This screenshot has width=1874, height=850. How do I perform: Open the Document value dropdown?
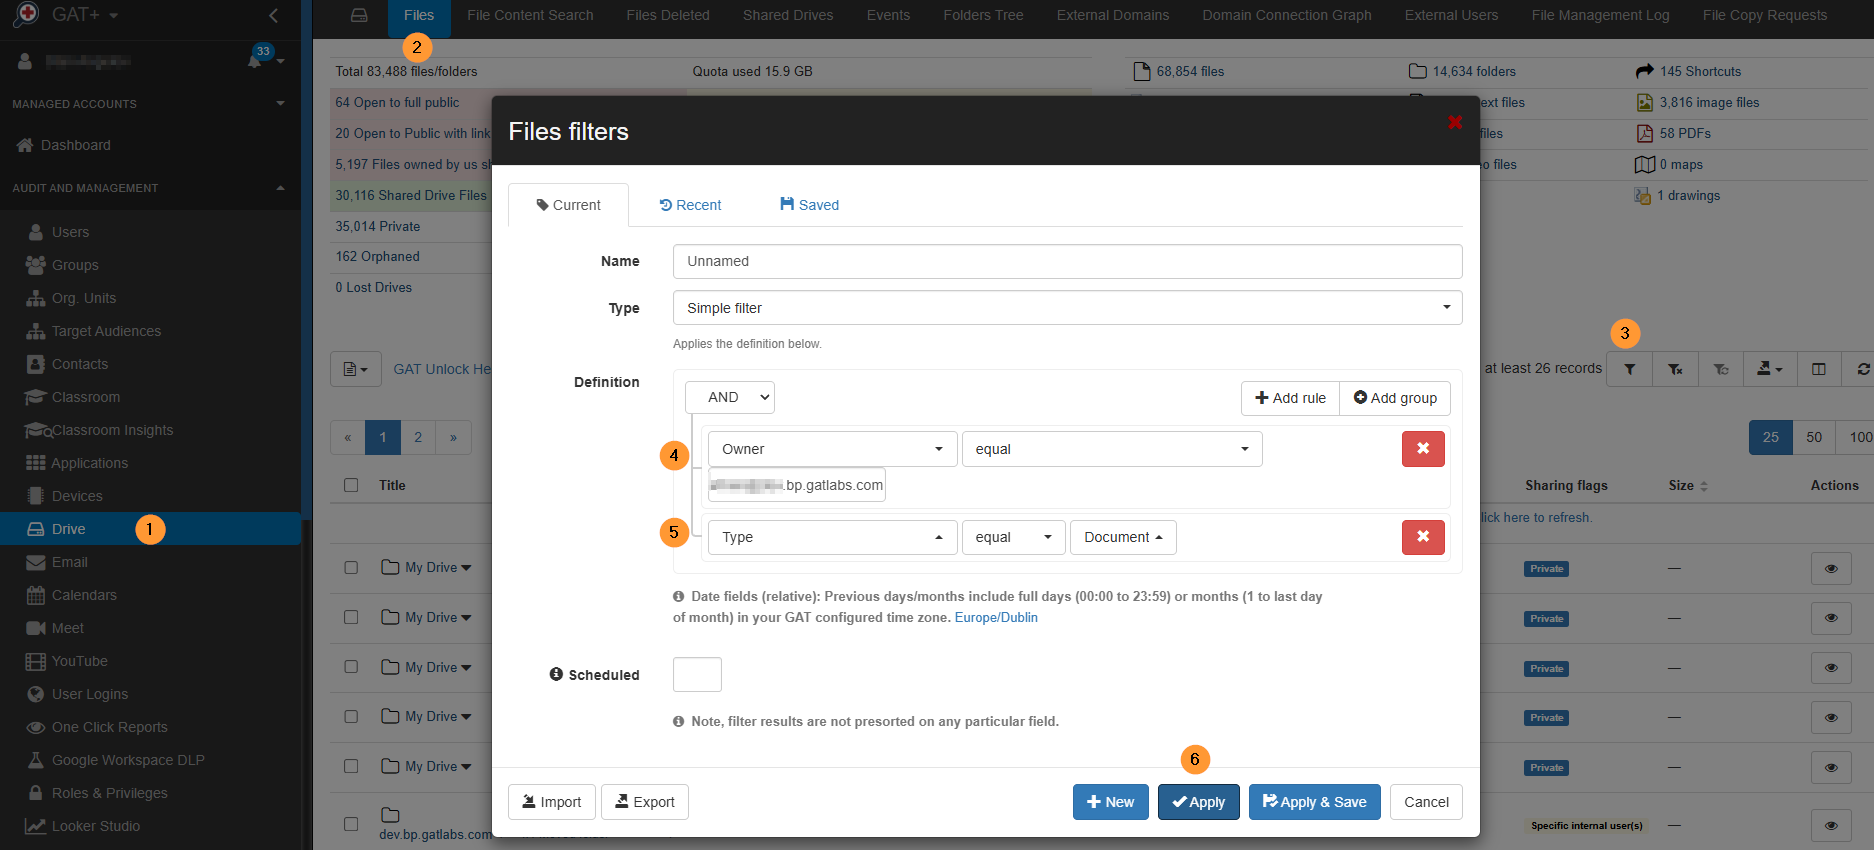tap(1122, 537)
